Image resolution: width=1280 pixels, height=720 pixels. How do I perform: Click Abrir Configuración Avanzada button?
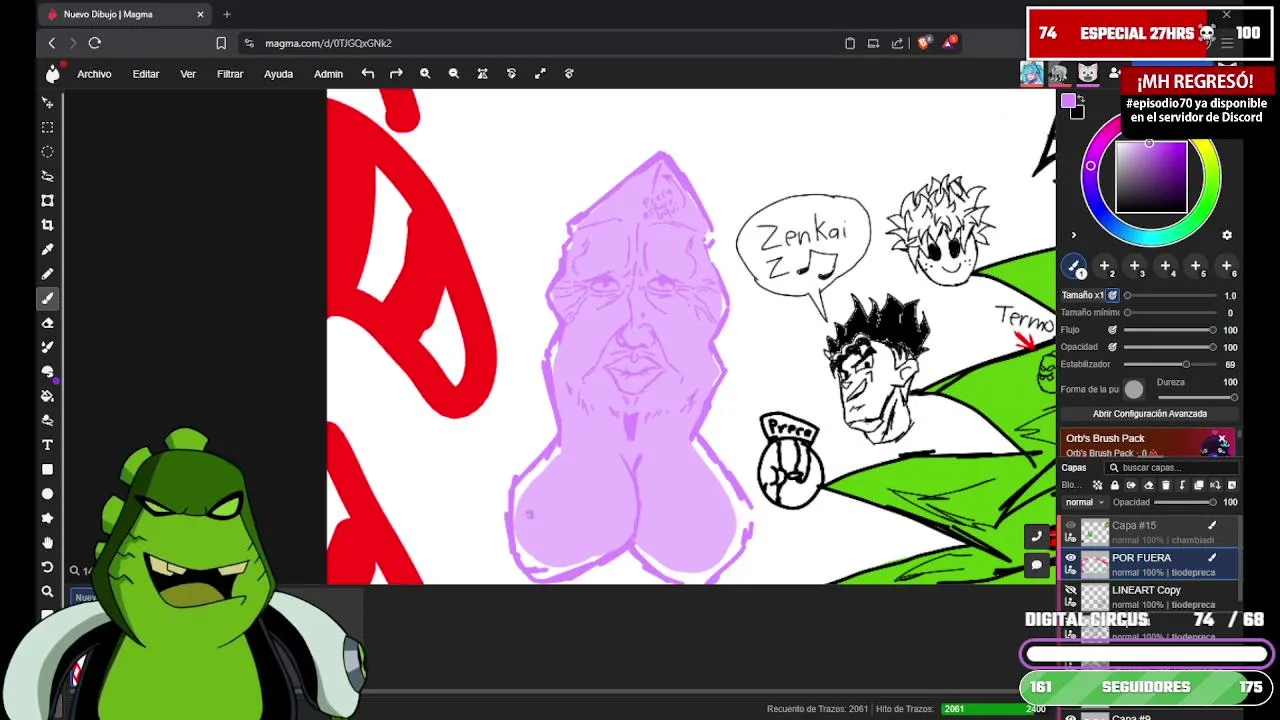pyautogui.click(x=1150, y=414)
